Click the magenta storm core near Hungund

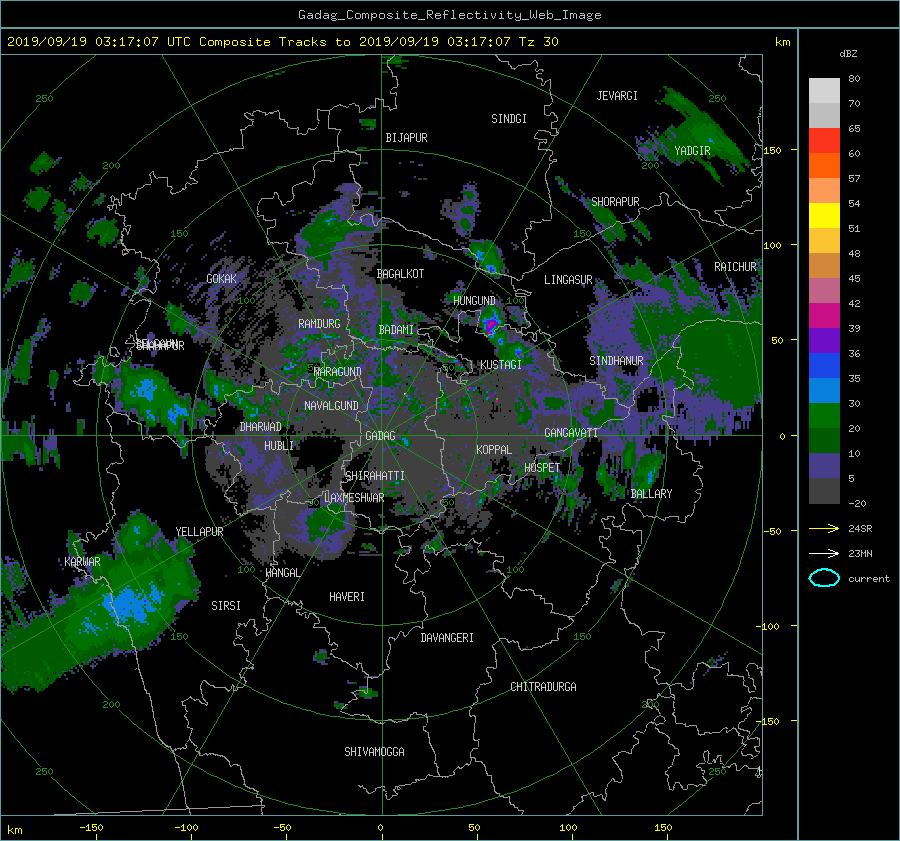pyautogui.click(x=490, y=326)
